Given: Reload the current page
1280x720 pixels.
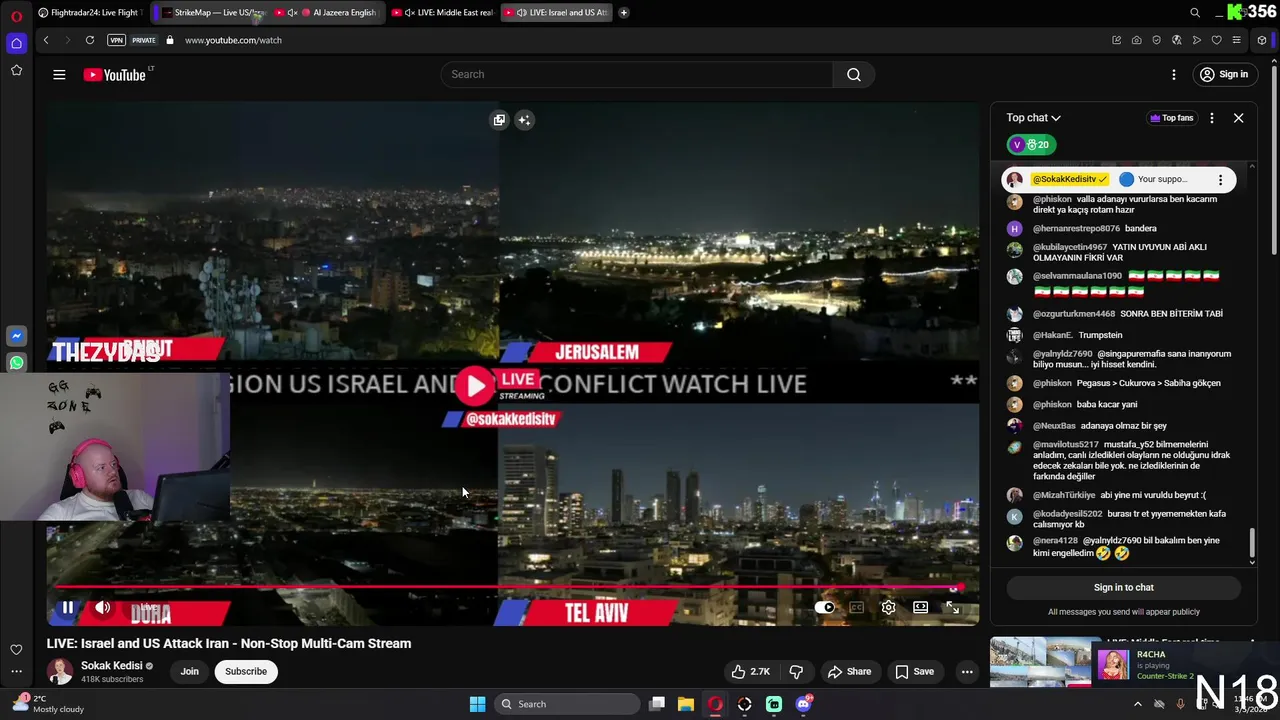Looking at the screenshot, I should (90, 40).
